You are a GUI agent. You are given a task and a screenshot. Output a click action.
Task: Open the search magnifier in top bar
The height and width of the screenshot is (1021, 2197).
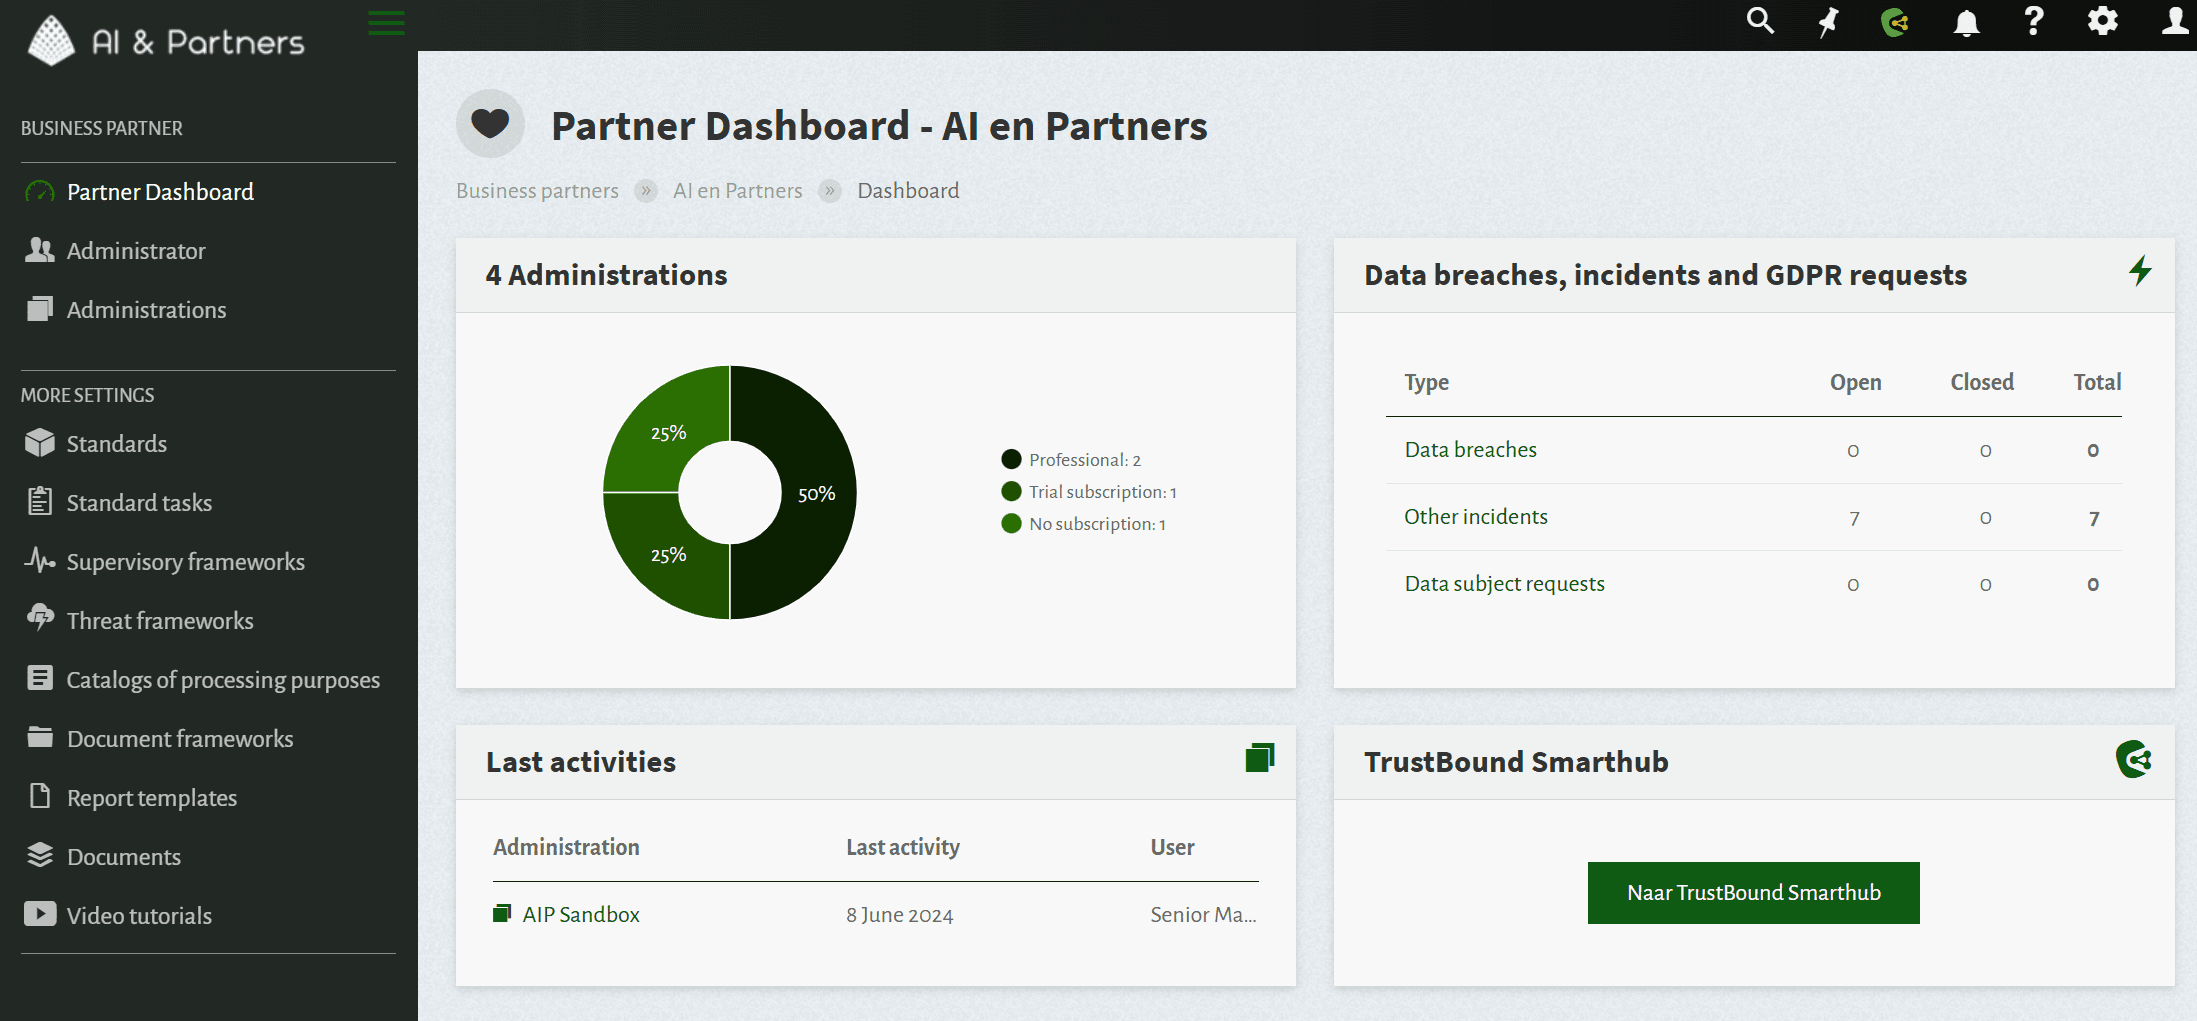1760,21
